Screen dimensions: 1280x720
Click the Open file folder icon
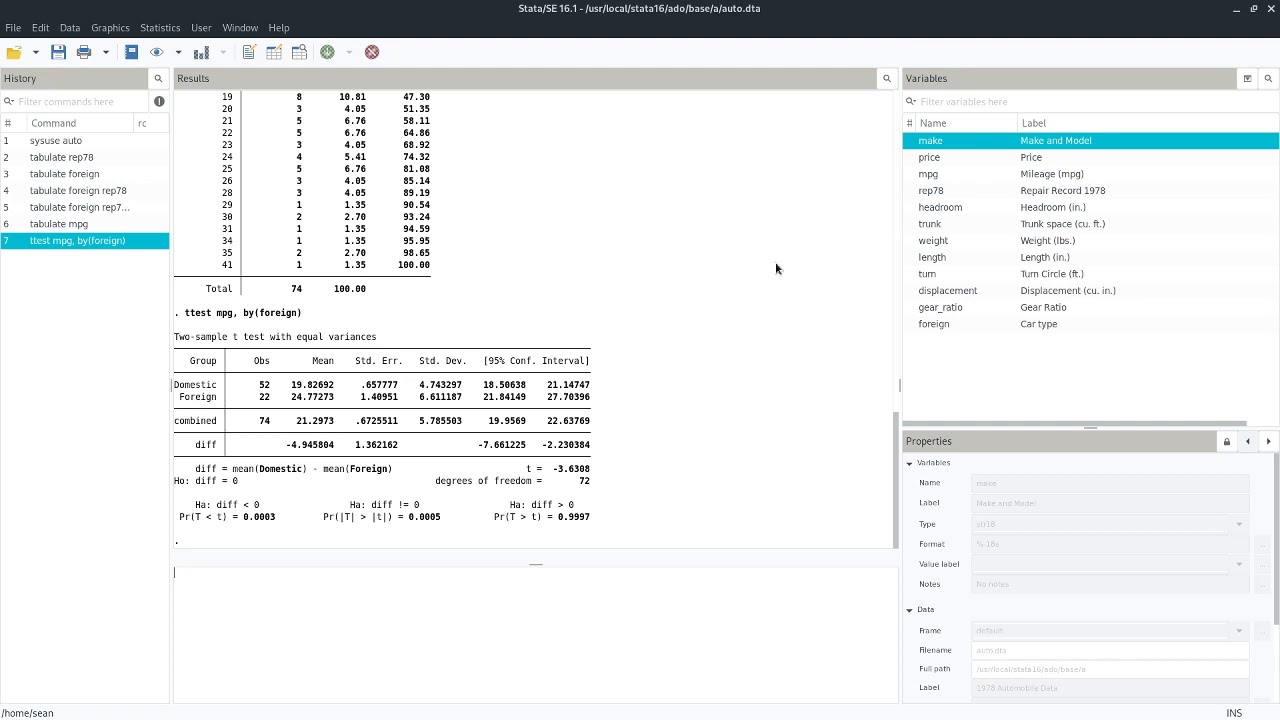coord(14,52)
